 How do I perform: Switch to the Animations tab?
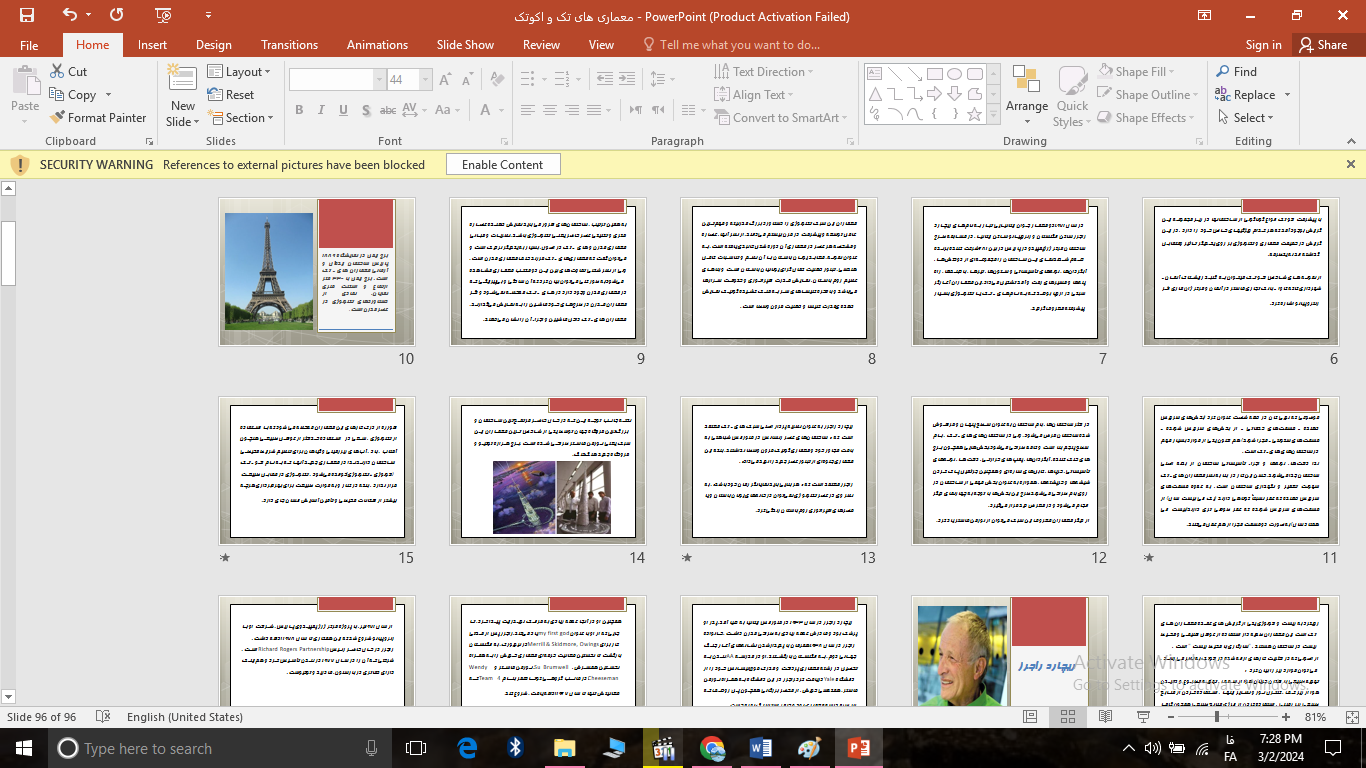pyautogui.click(x=377, y=45)
